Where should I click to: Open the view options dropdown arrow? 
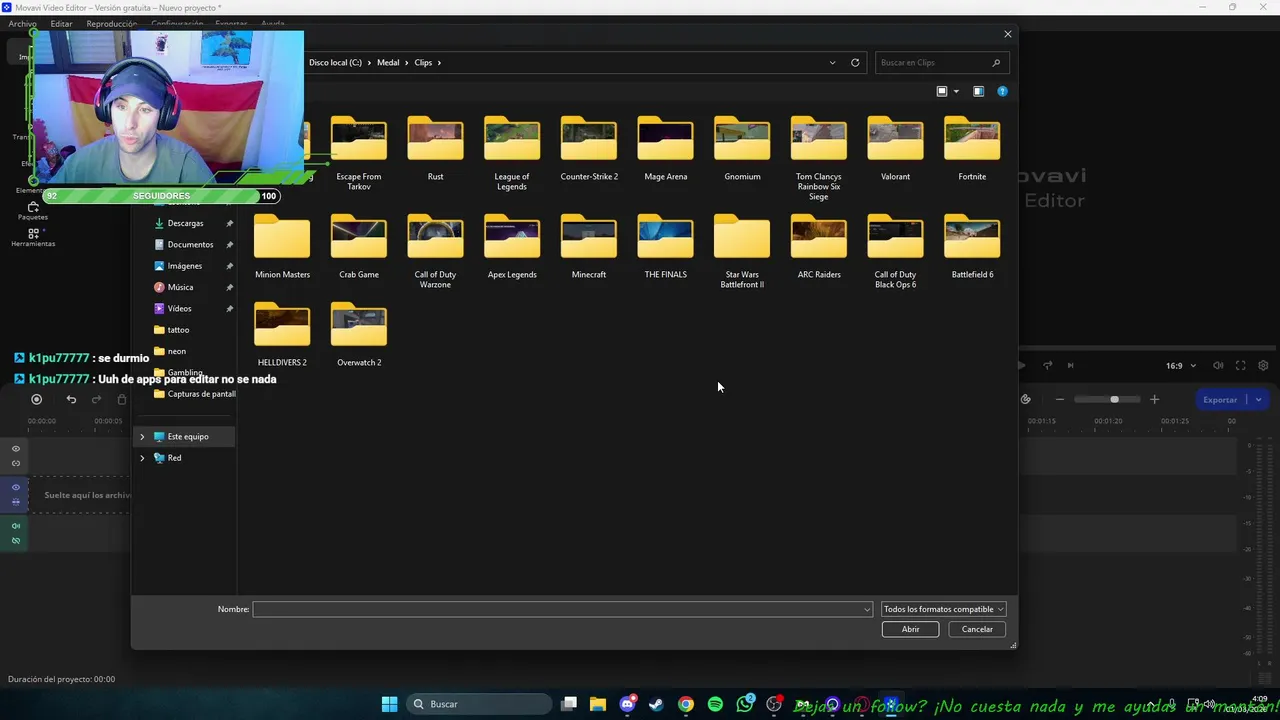(956, 91)
